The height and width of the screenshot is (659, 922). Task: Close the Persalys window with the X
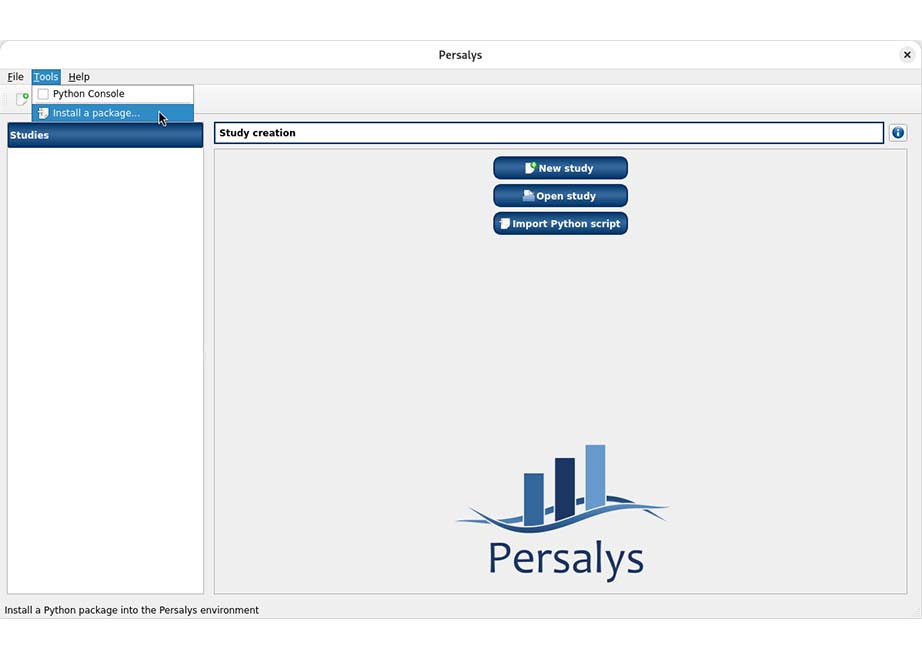907,55
